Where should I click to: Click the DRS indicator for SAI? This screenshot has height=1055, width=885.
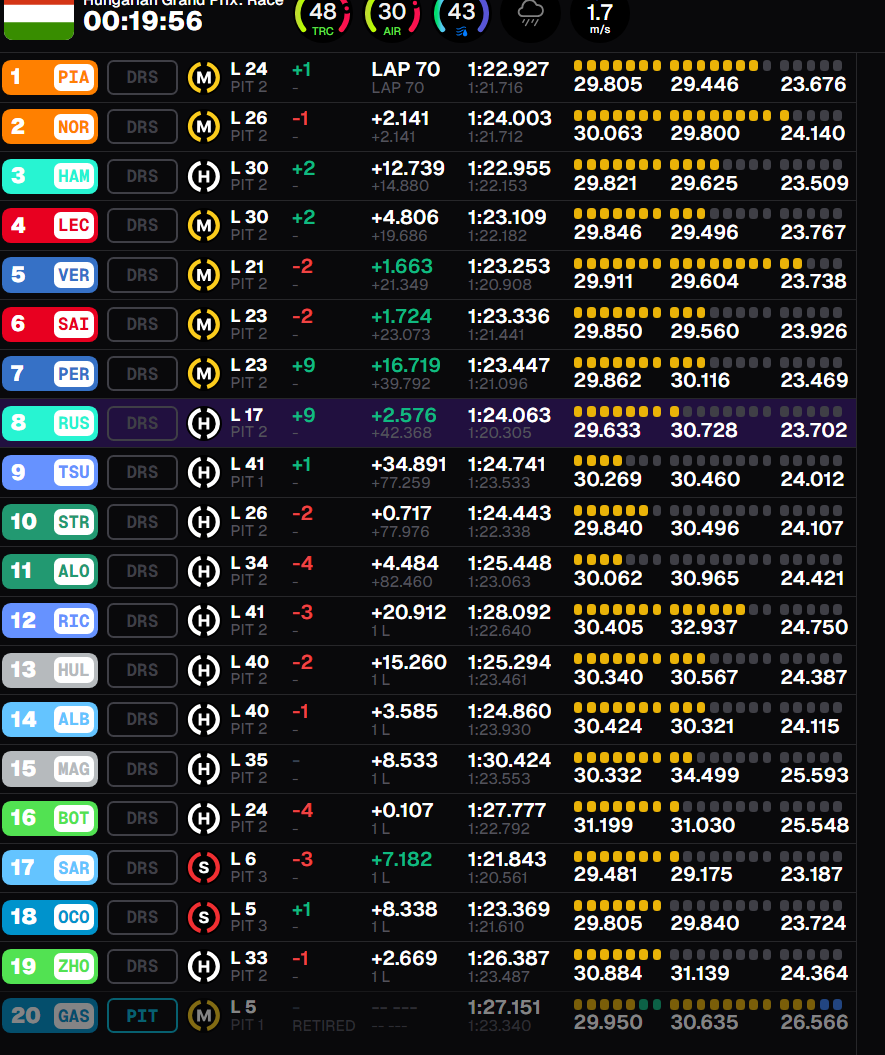click(143, 324)
